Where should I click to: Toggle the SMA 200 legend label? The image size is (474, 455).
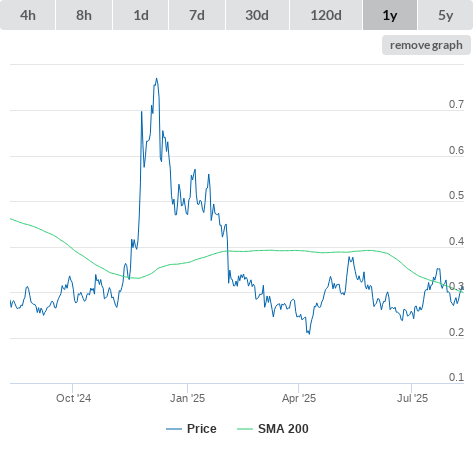[x=283, y=429]
